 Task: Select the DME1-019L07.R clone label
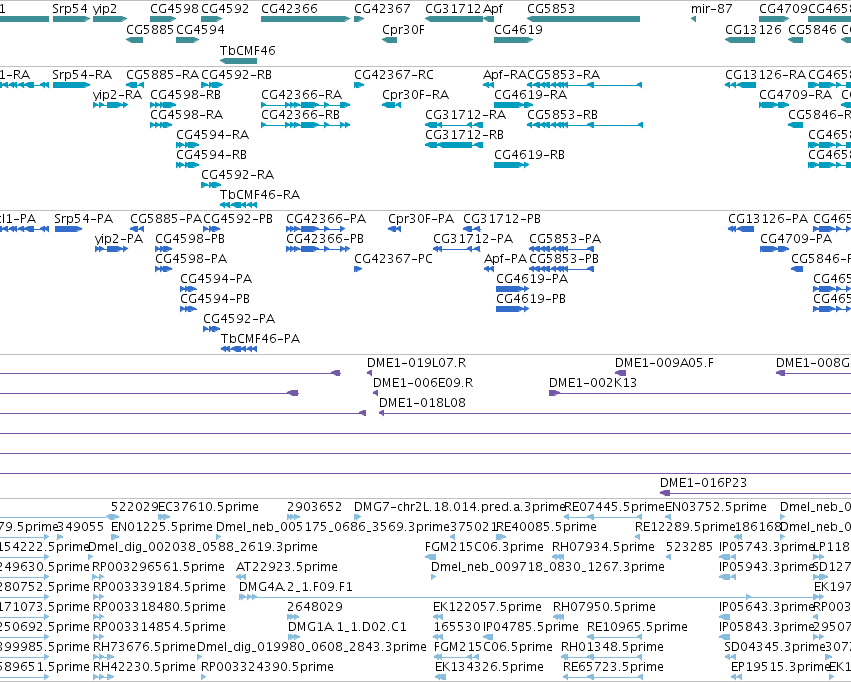click(416, 364)
